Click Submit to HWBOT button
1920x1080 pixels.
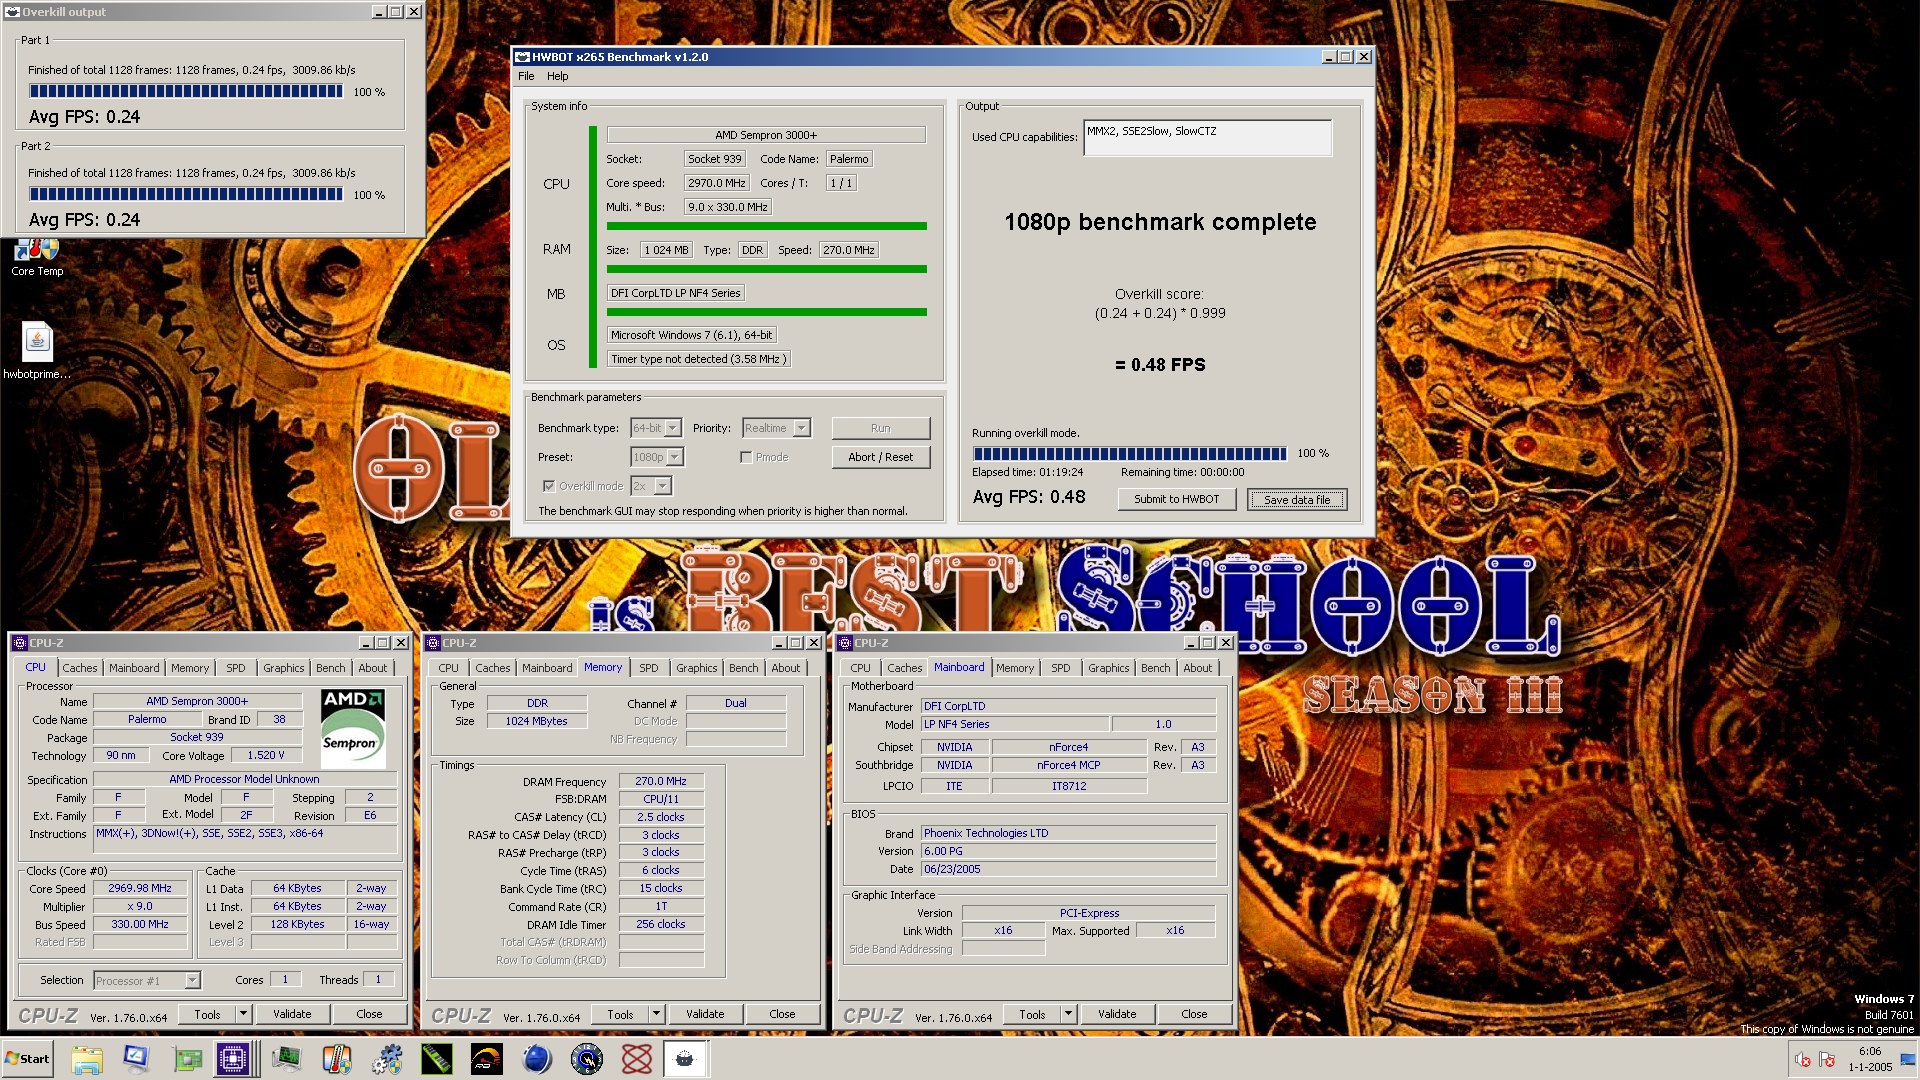coord(1176,499)
